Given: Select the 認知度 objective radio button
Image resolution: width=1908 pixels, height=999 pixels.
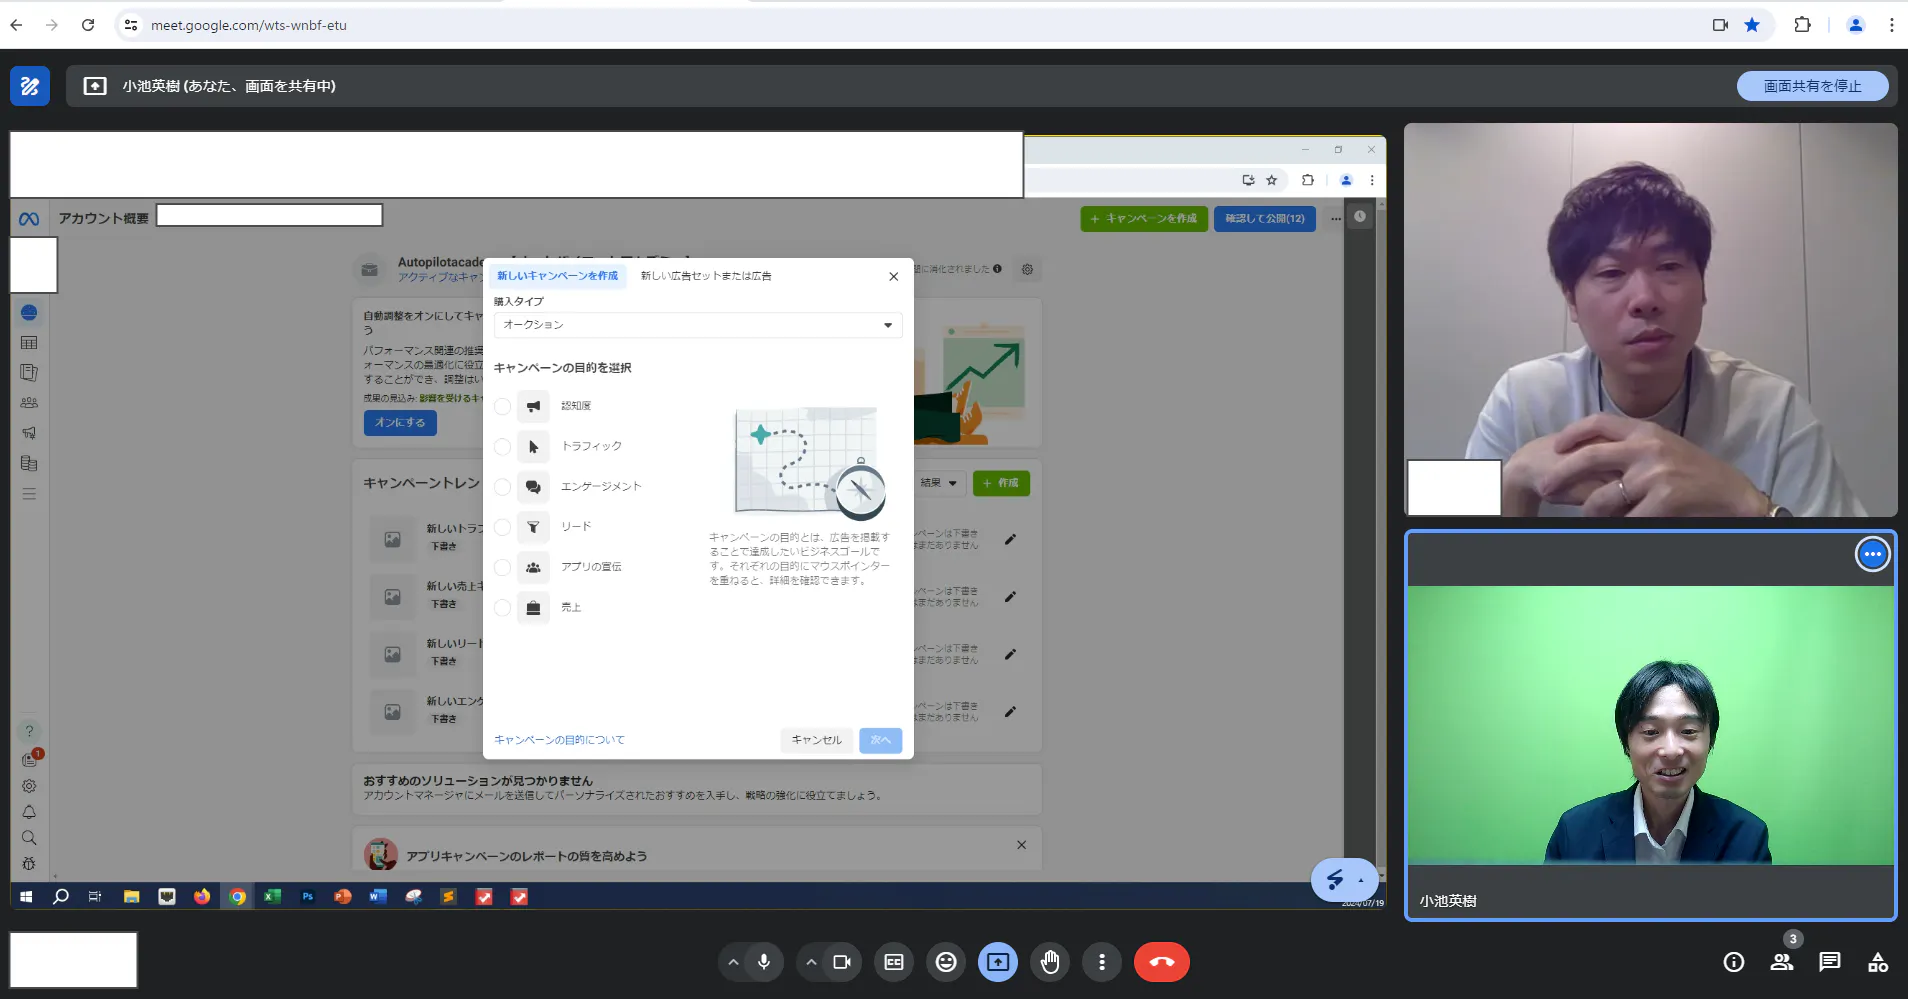Looking at the screenshot, I should pos(503,407).
